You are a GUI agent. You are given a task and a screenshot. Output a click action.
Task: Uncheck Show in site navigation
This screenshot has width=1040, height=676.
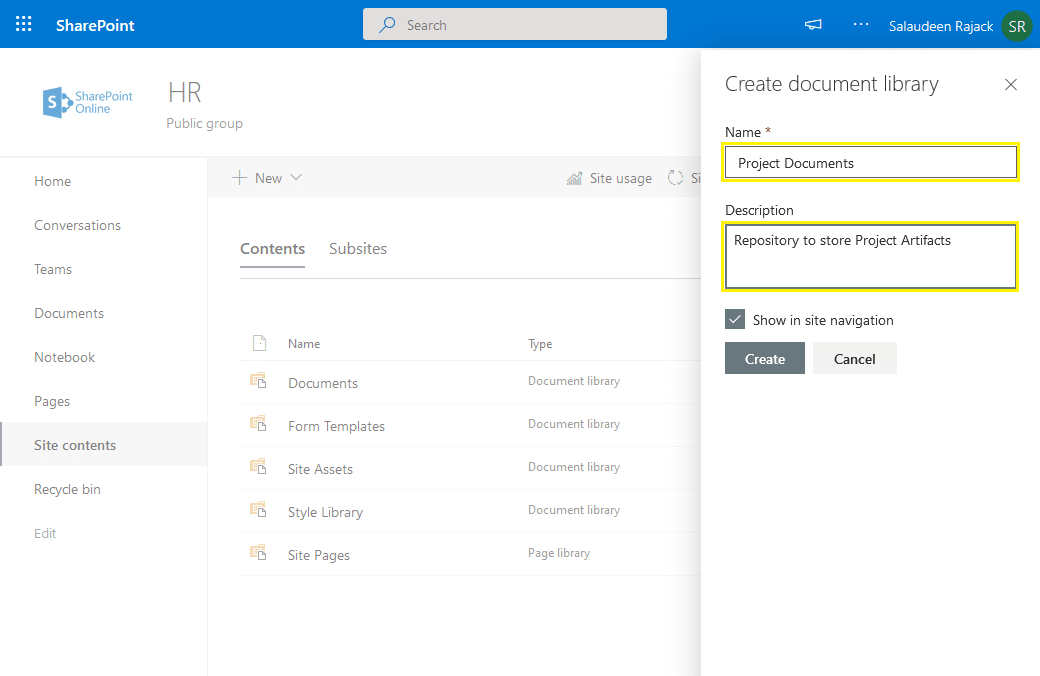[736, 319]
